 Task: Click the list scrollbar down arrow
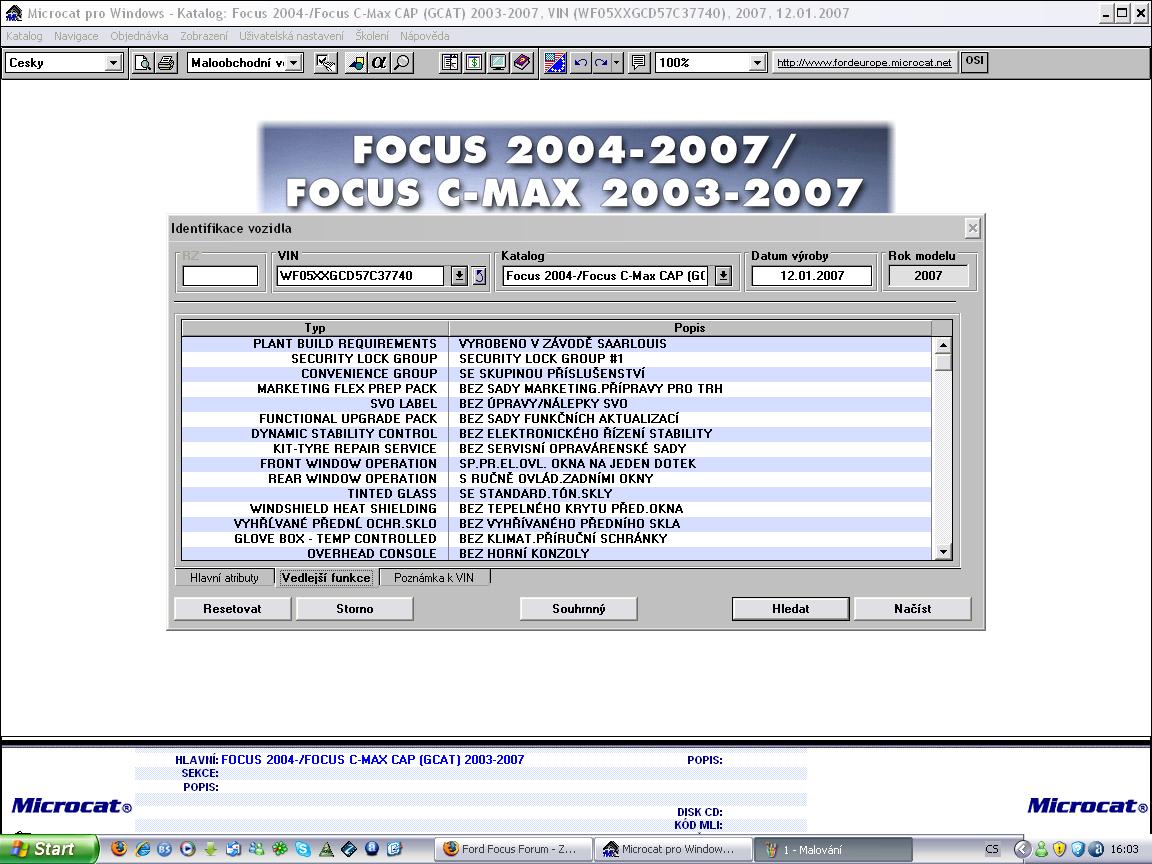click(942, 552)
